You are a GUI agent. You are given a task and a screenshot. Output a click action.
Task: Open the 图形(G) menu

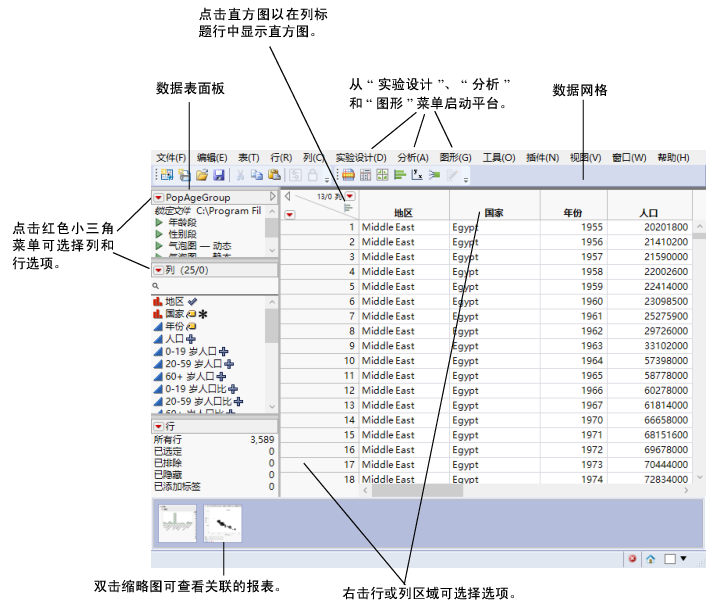(455, 158)
